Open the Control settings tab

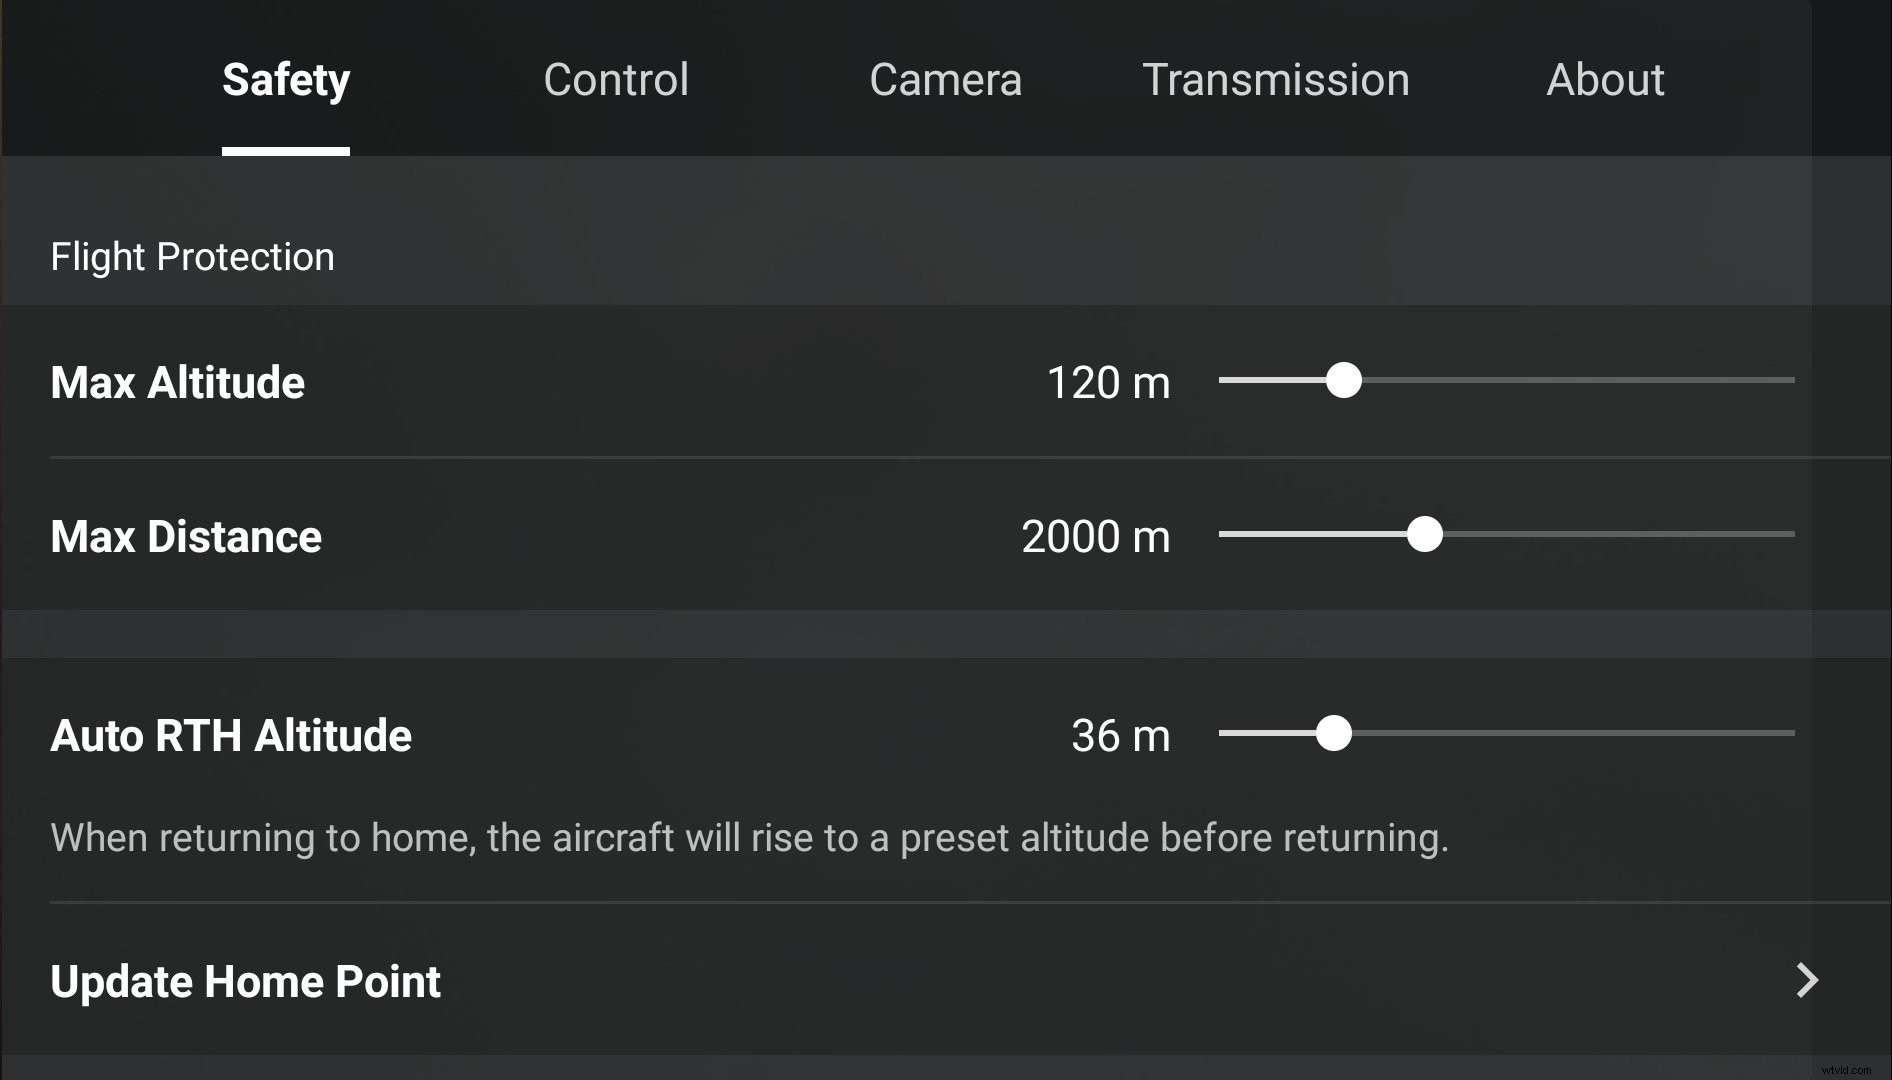[x=616, y=80]
